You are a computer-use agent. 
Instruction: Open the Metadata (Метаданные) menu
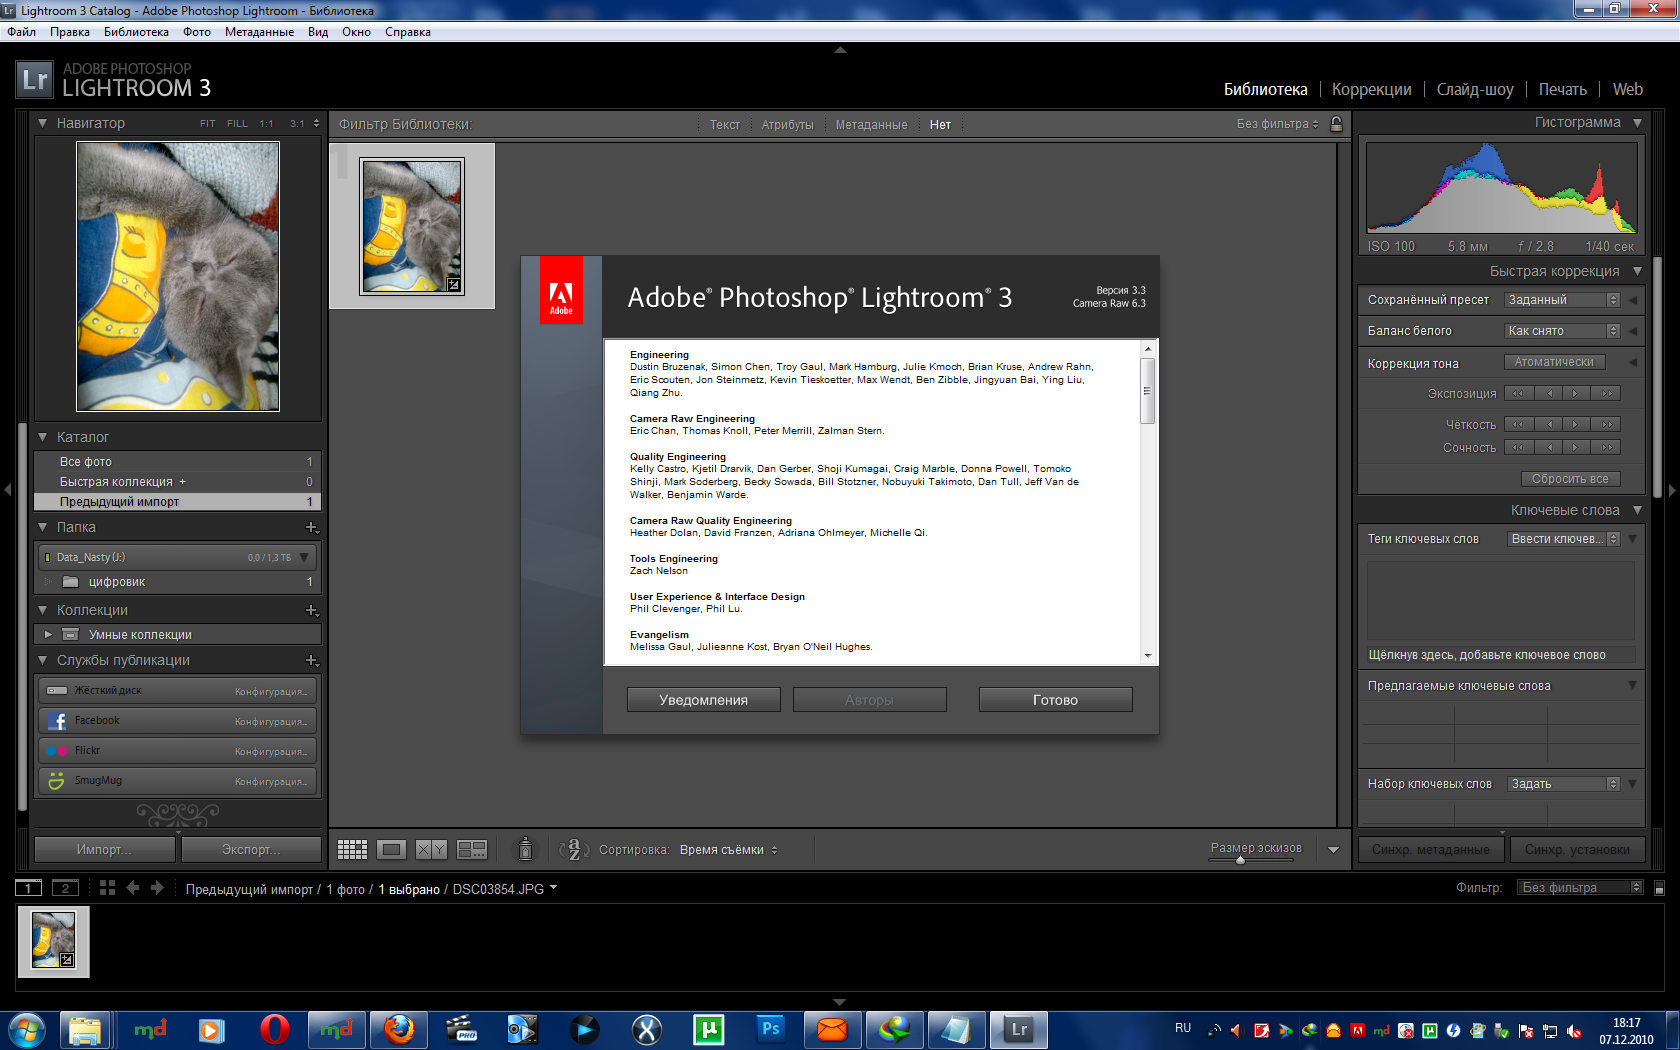pyautogui.click(x=259, y=32)
